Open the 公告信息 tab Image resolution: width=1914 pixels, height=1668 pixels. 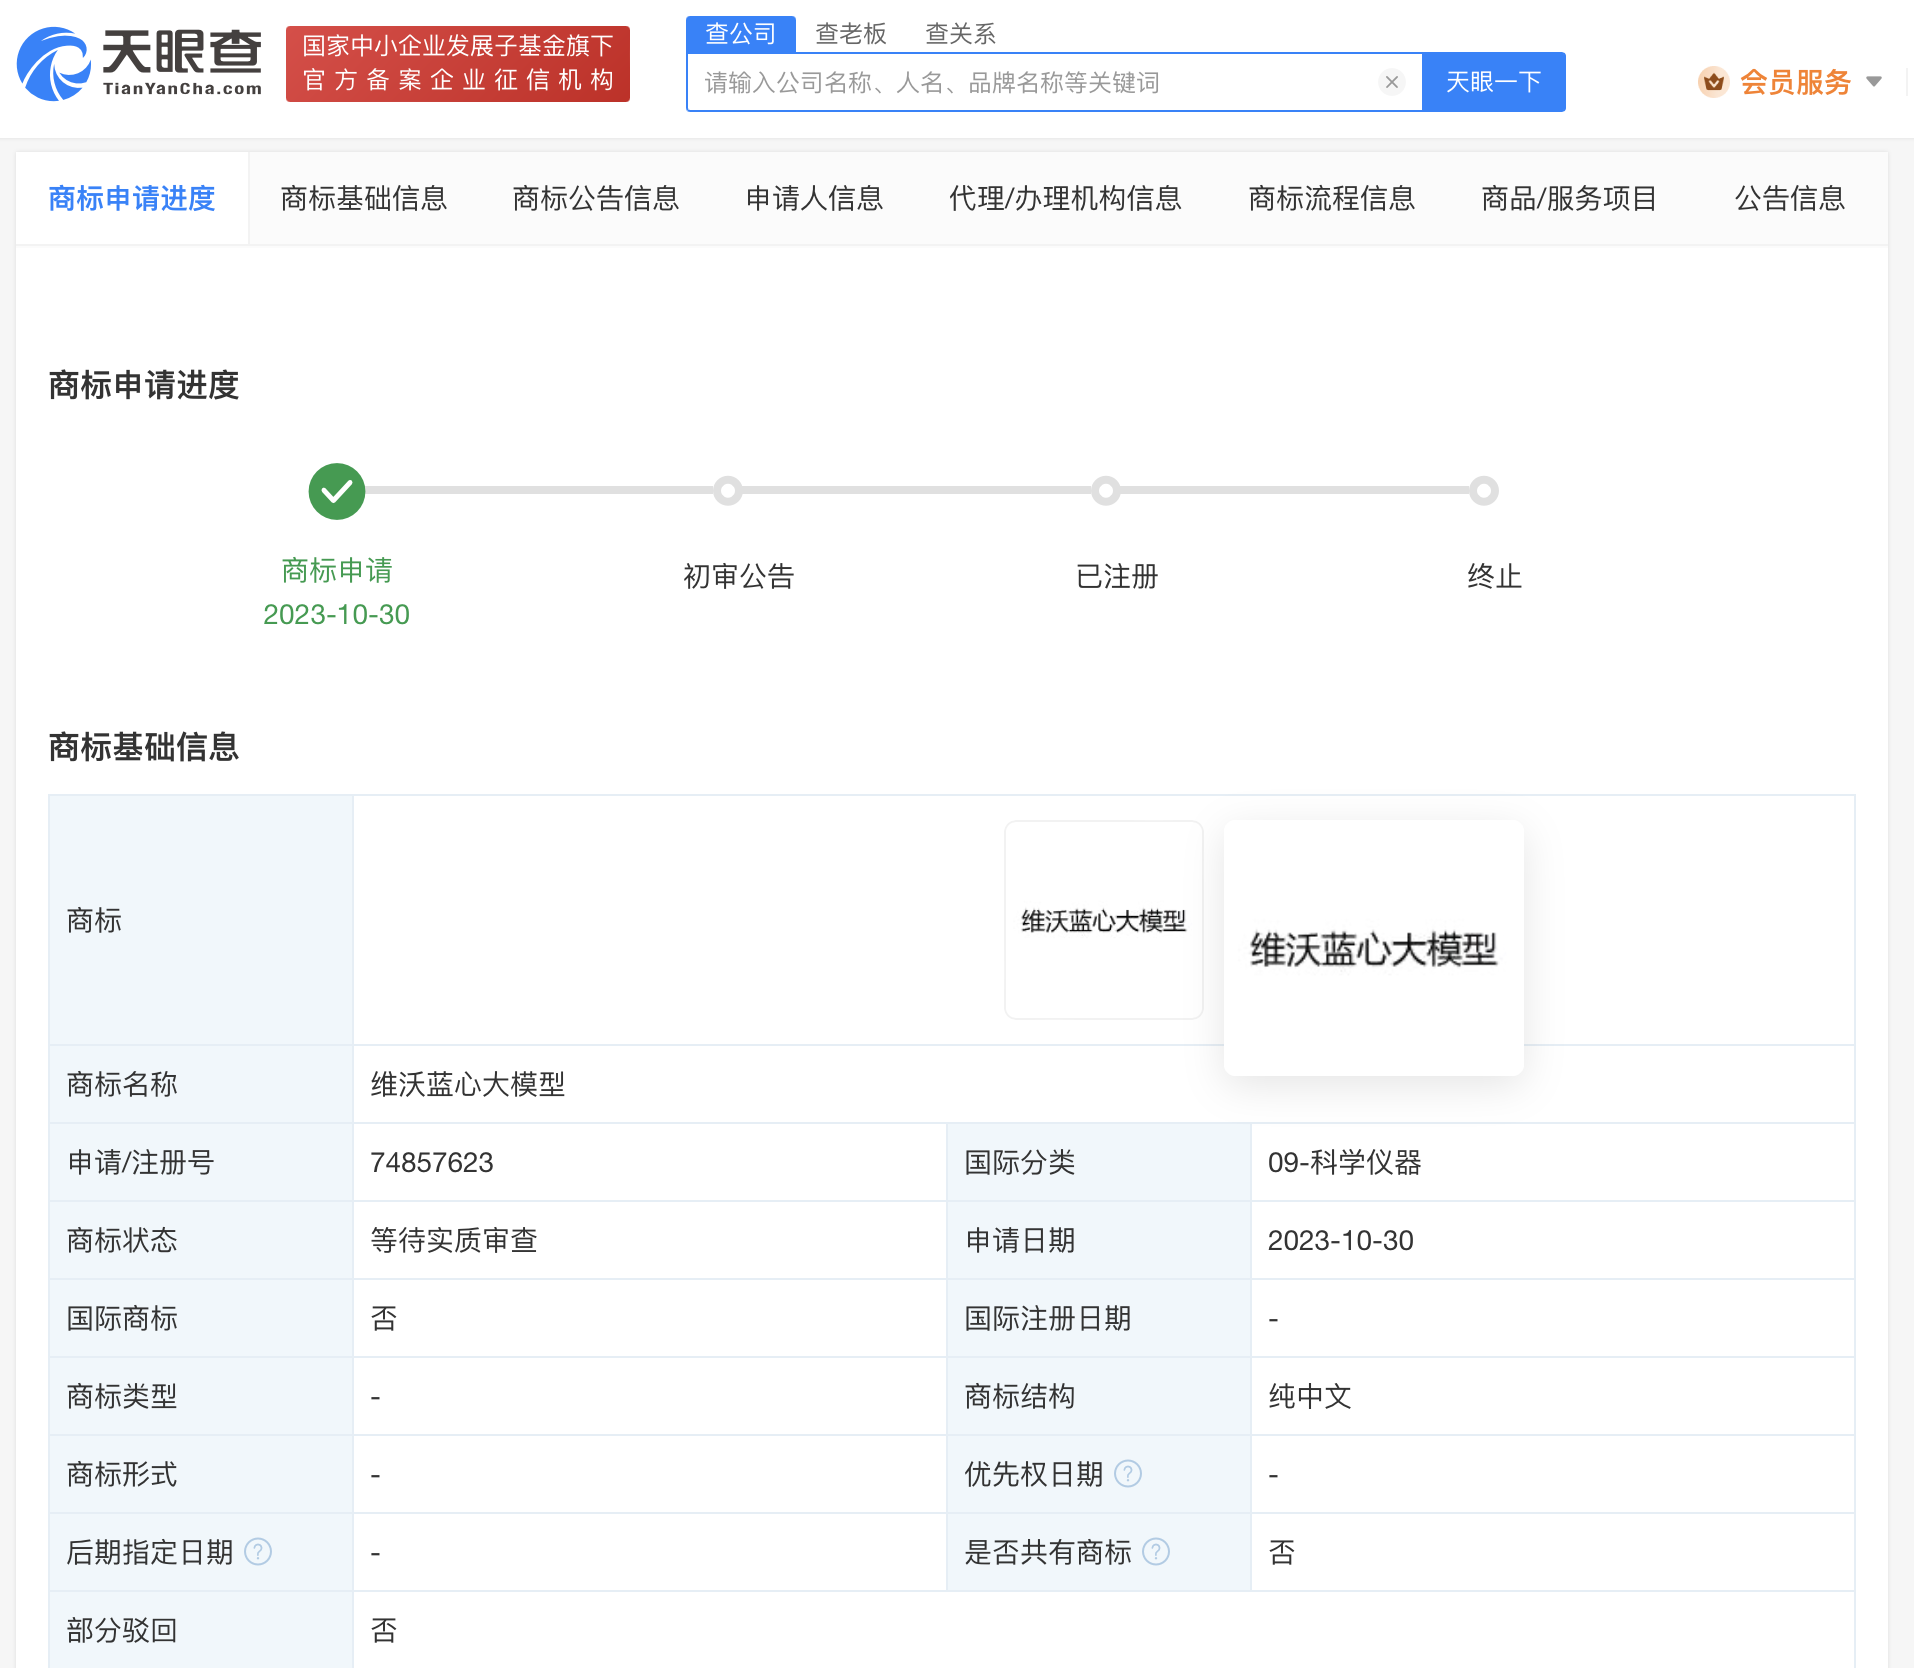click(x=1789, y=198)
